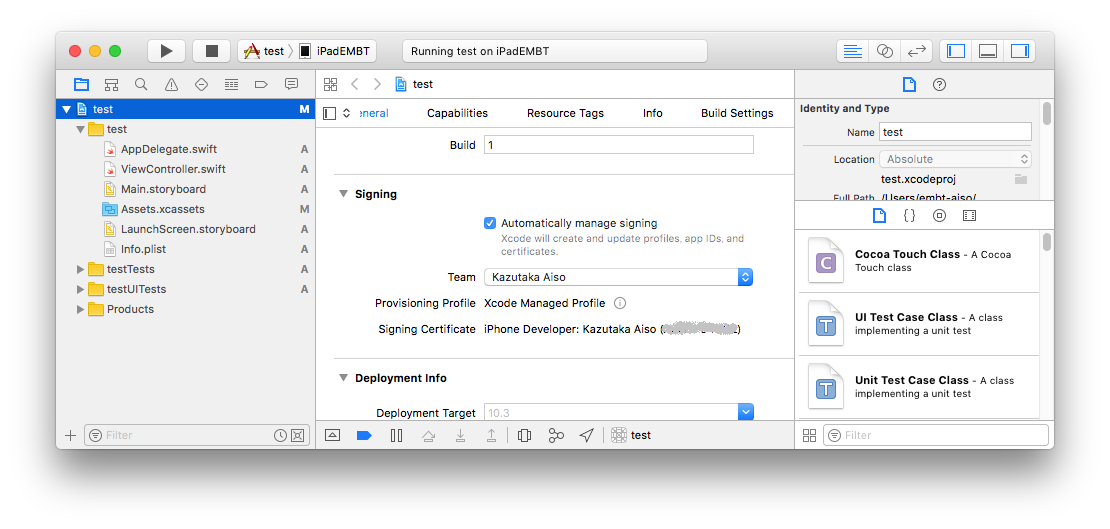Click the Run (play) button
This screenshot has width=1110, height=529.
[166, 51]
